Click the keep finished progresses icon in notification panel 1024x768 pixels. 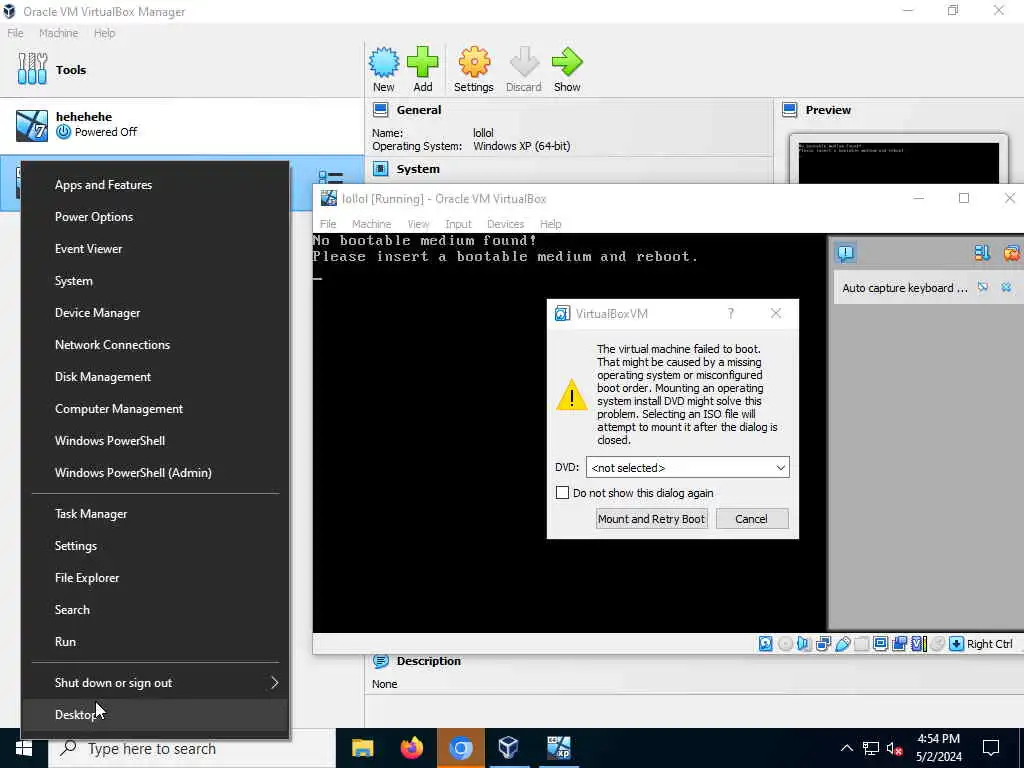click(982, 253)
